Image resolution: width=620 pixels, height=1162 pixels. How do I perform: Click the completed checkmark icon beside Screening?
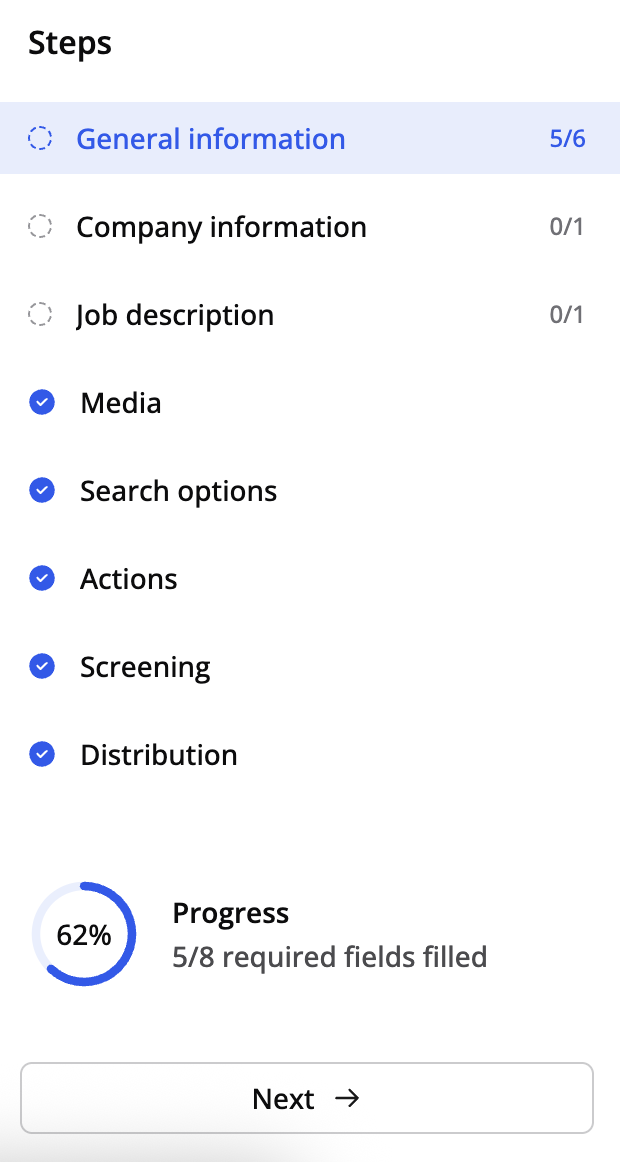(x=42, y=667)
